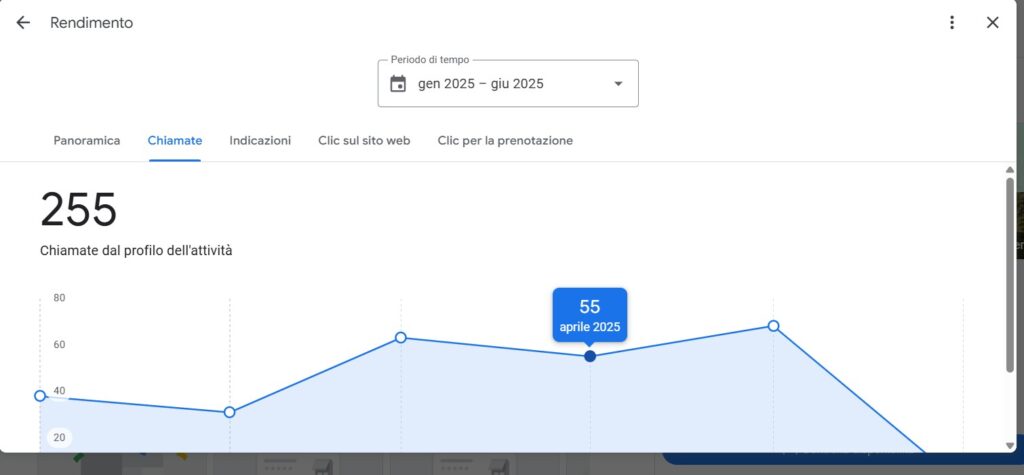The image size is (1024, 475).
Task: Select the Chiamate tab
Action: (x=175, y=141)
